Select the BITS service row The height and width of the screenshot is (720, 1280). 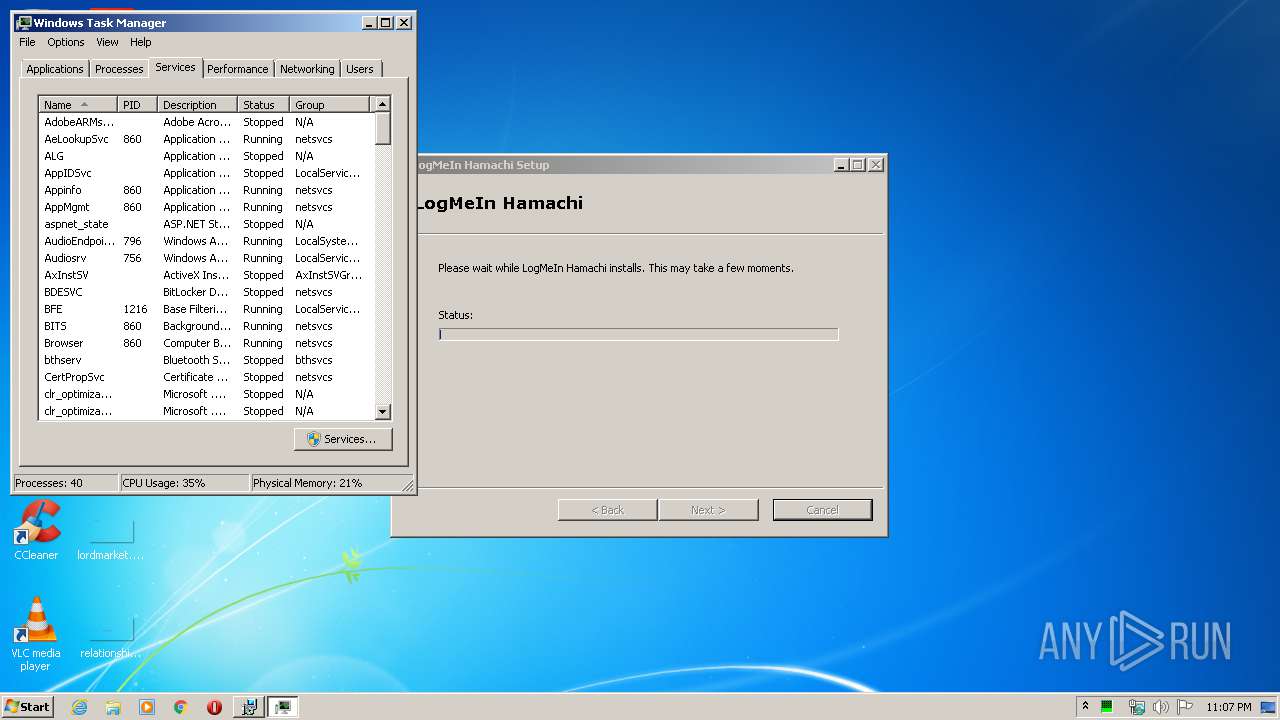tap(206, 326)
